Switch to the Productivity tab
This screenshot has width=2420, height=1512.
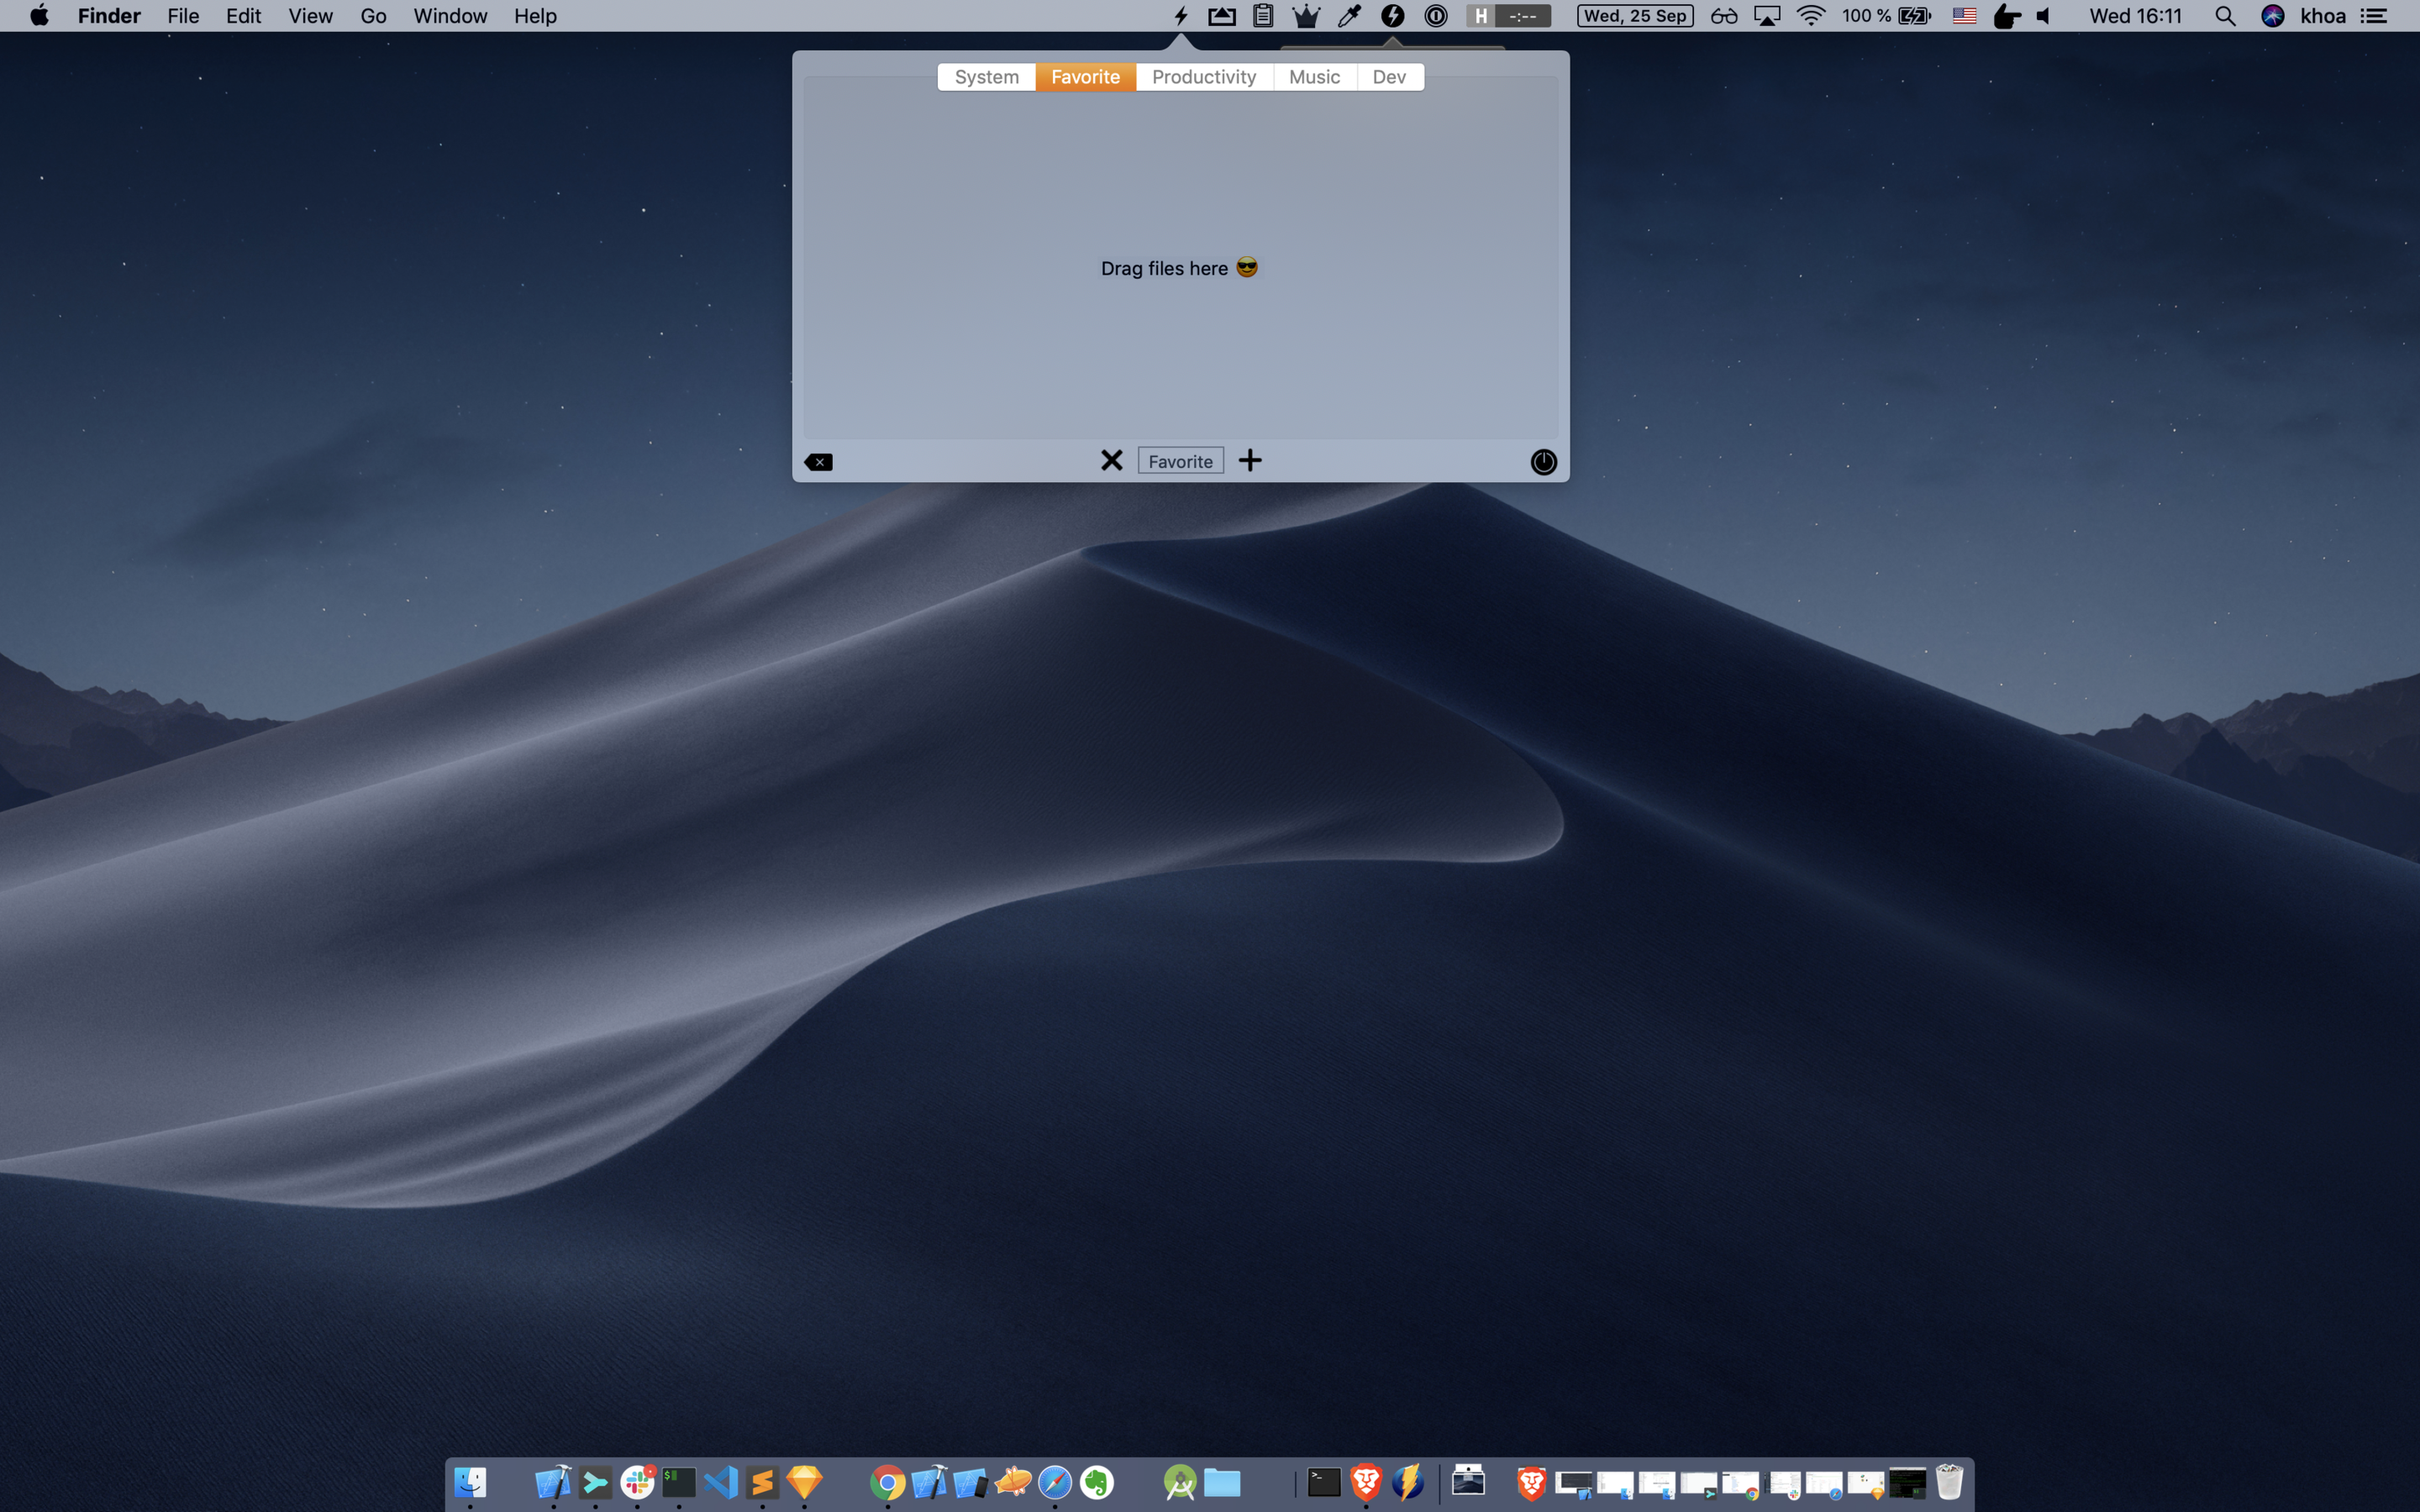point(1203,77)
